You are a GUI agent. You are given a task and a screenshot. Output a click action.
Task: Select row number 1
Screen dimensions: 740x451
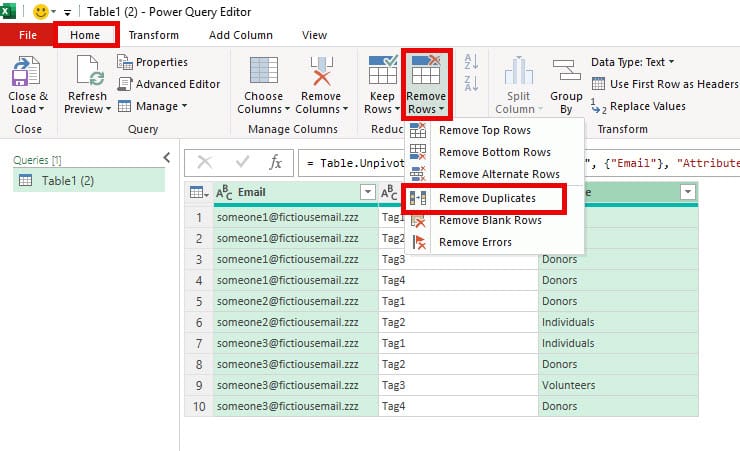[199, 217]
